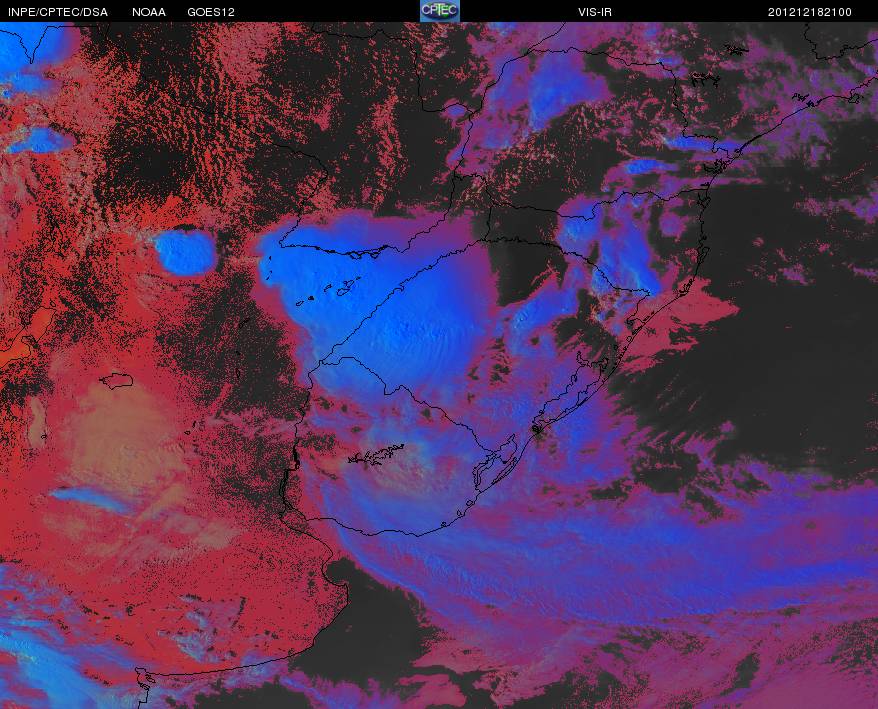Click the VIS-IR channel label
The width and height of the screenshot is (878, 709).
[595, 12]
